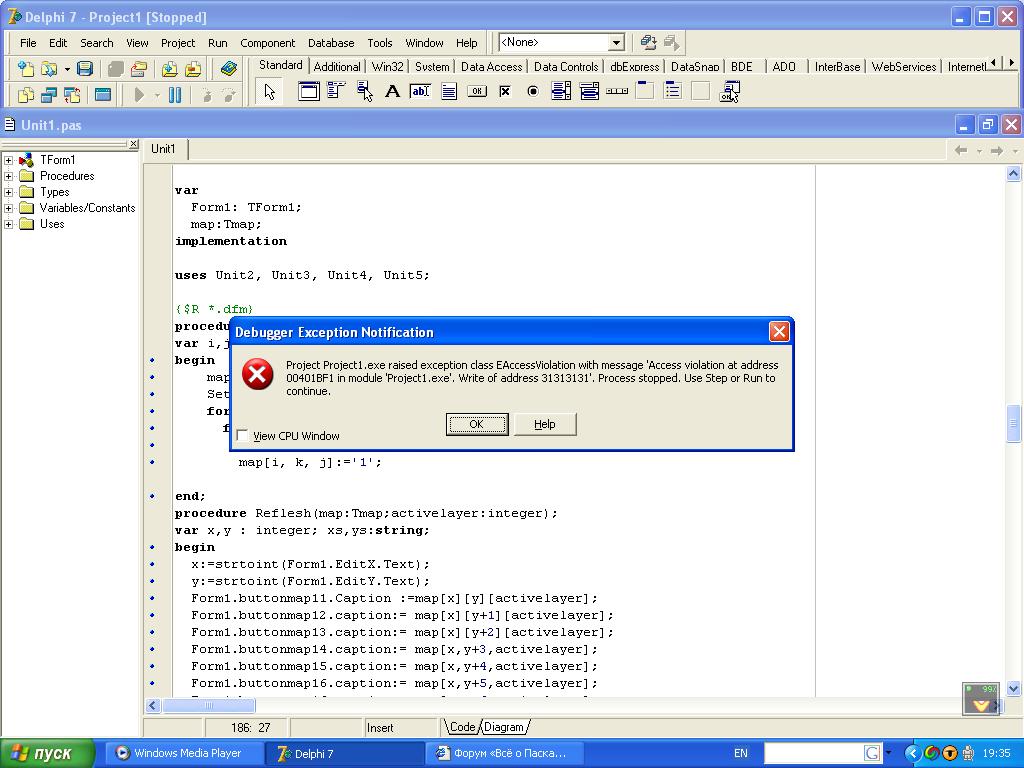Click the Run program play icon
This screenshot has width=1024, height=768.
(x=139, y=95)
